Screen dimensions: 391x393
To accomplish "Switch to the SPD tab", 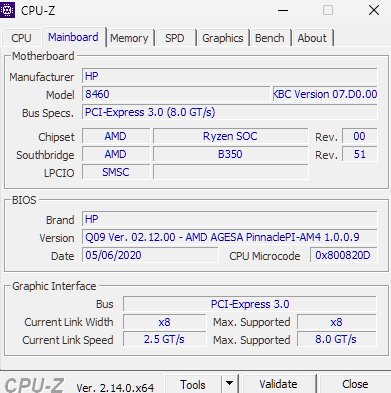I will click(175, 38).
